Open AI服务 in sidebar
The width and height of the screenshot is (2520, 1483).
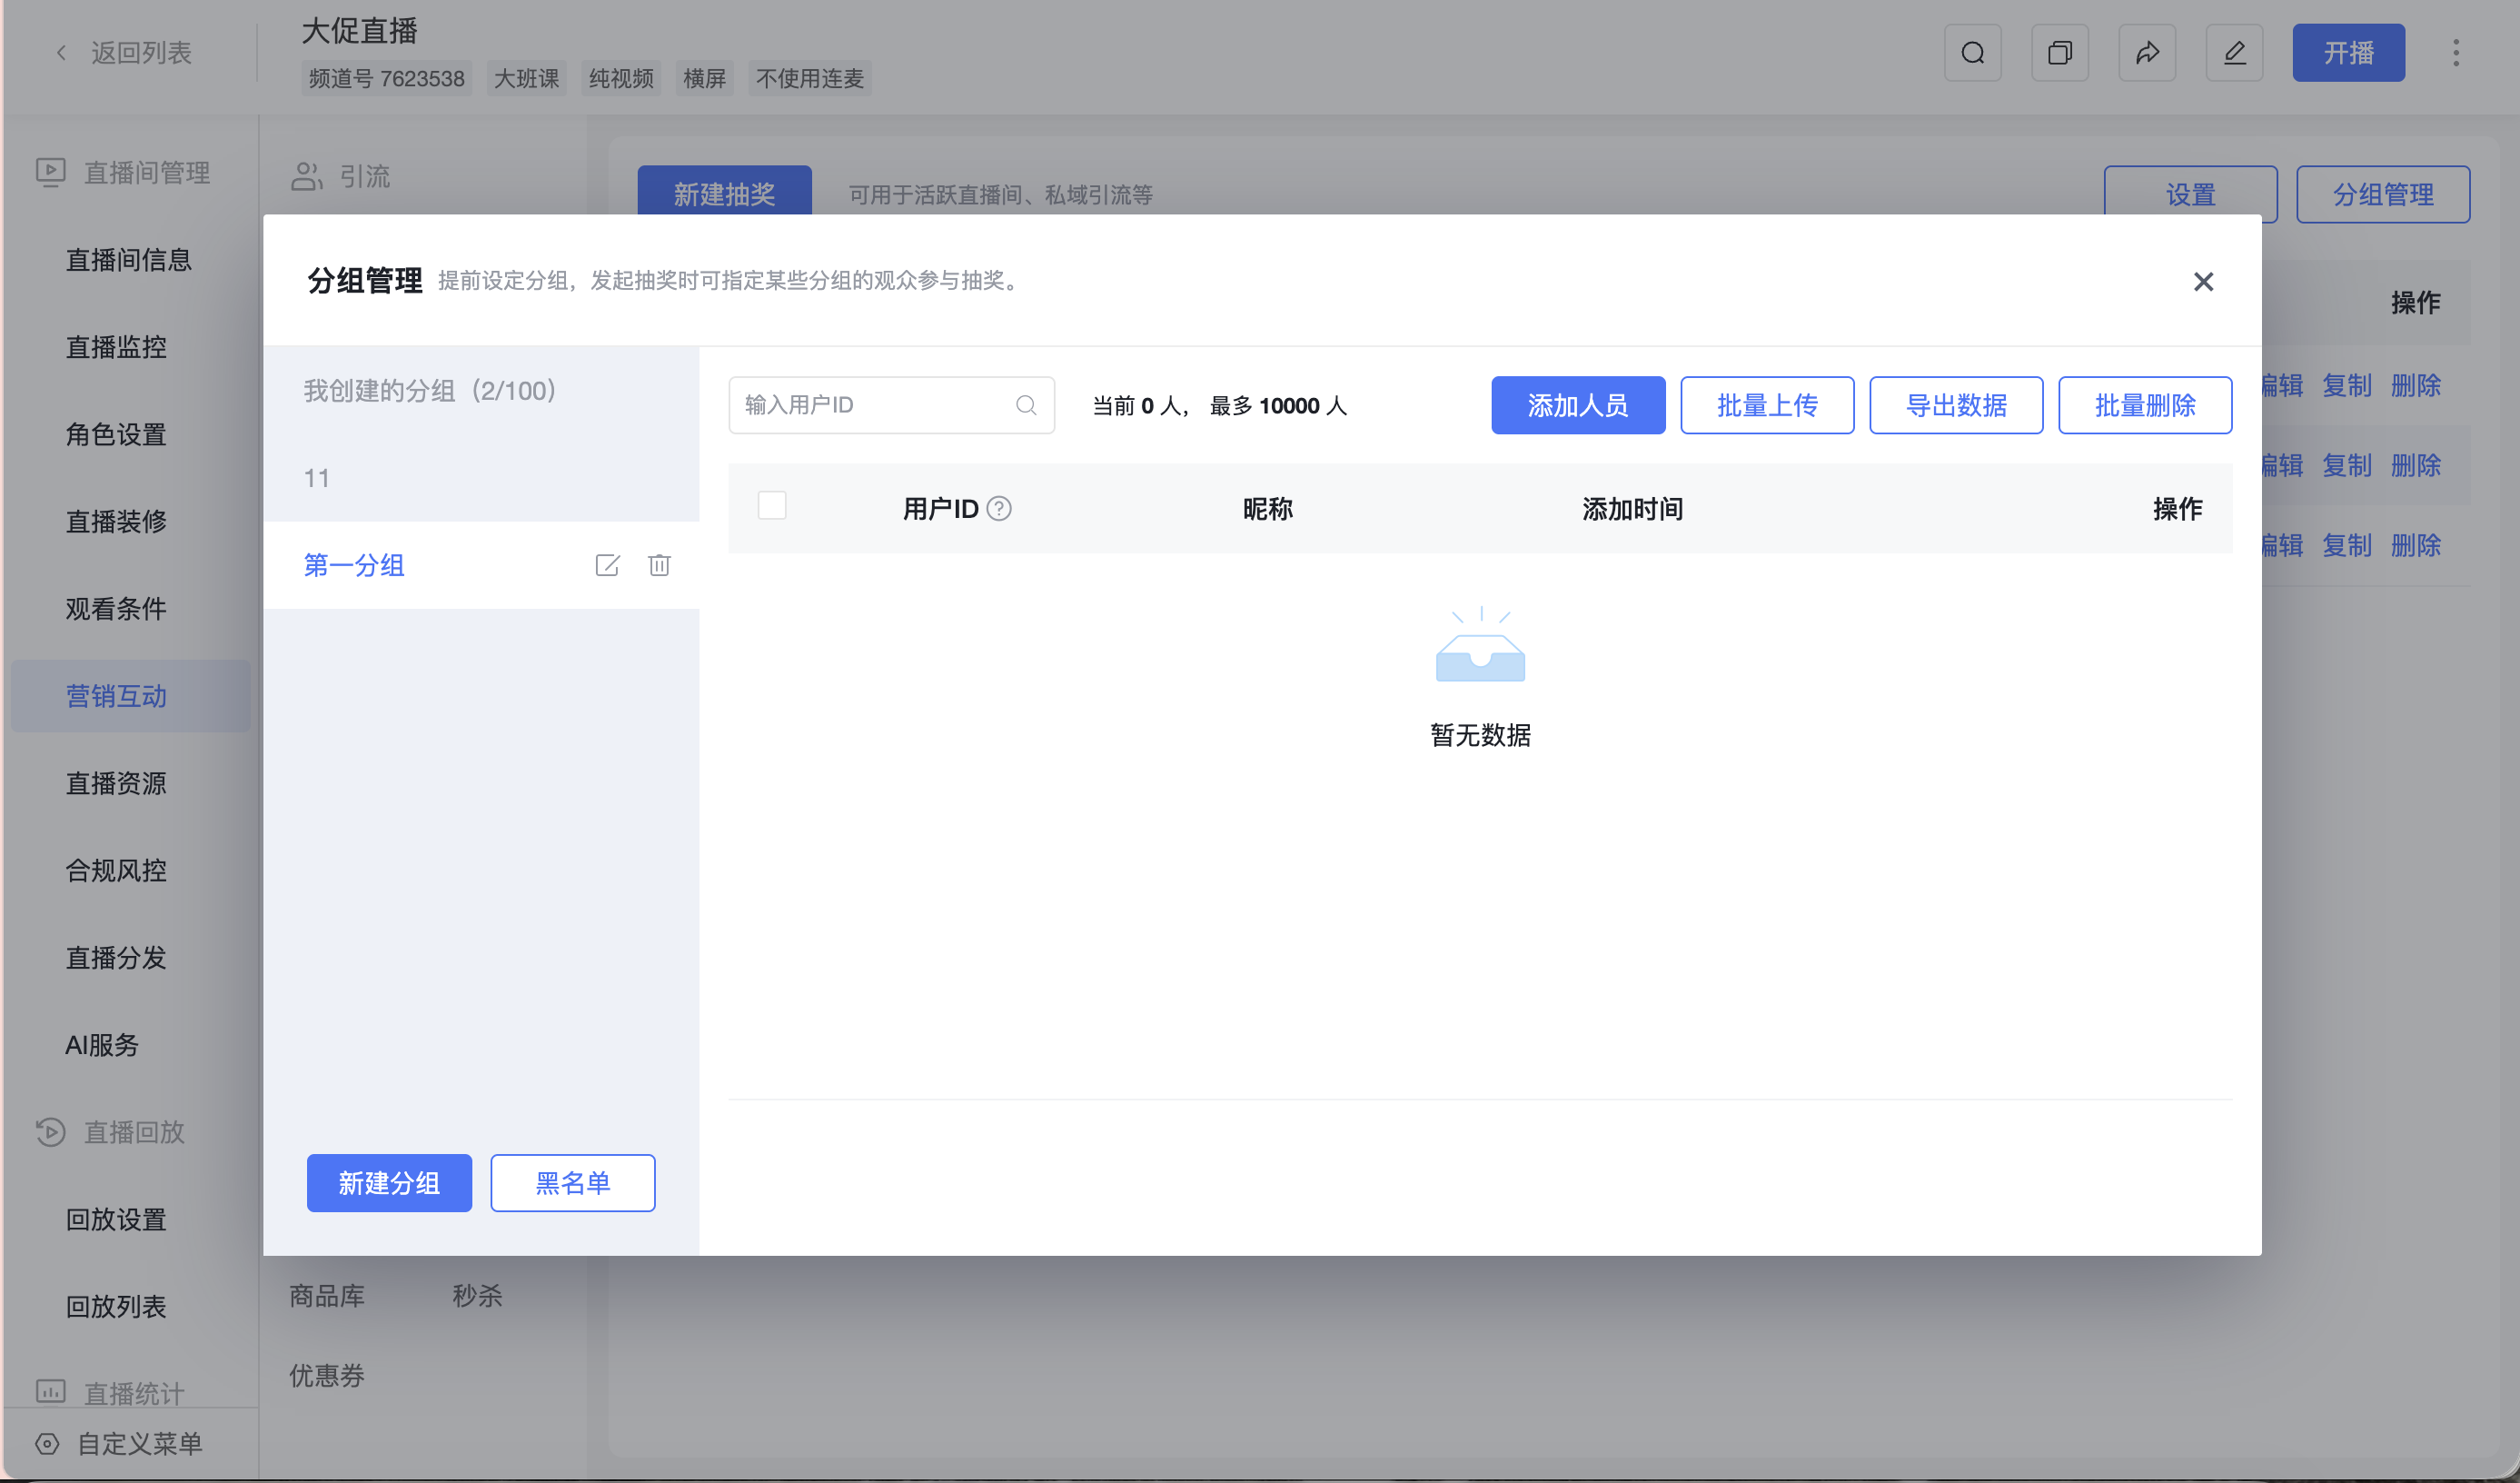point(102,1045)
